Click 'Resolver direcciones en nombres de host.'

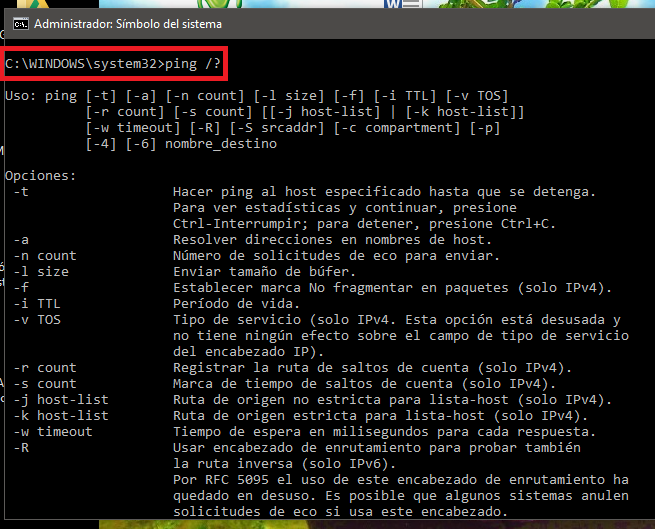[x=333, y=240]
